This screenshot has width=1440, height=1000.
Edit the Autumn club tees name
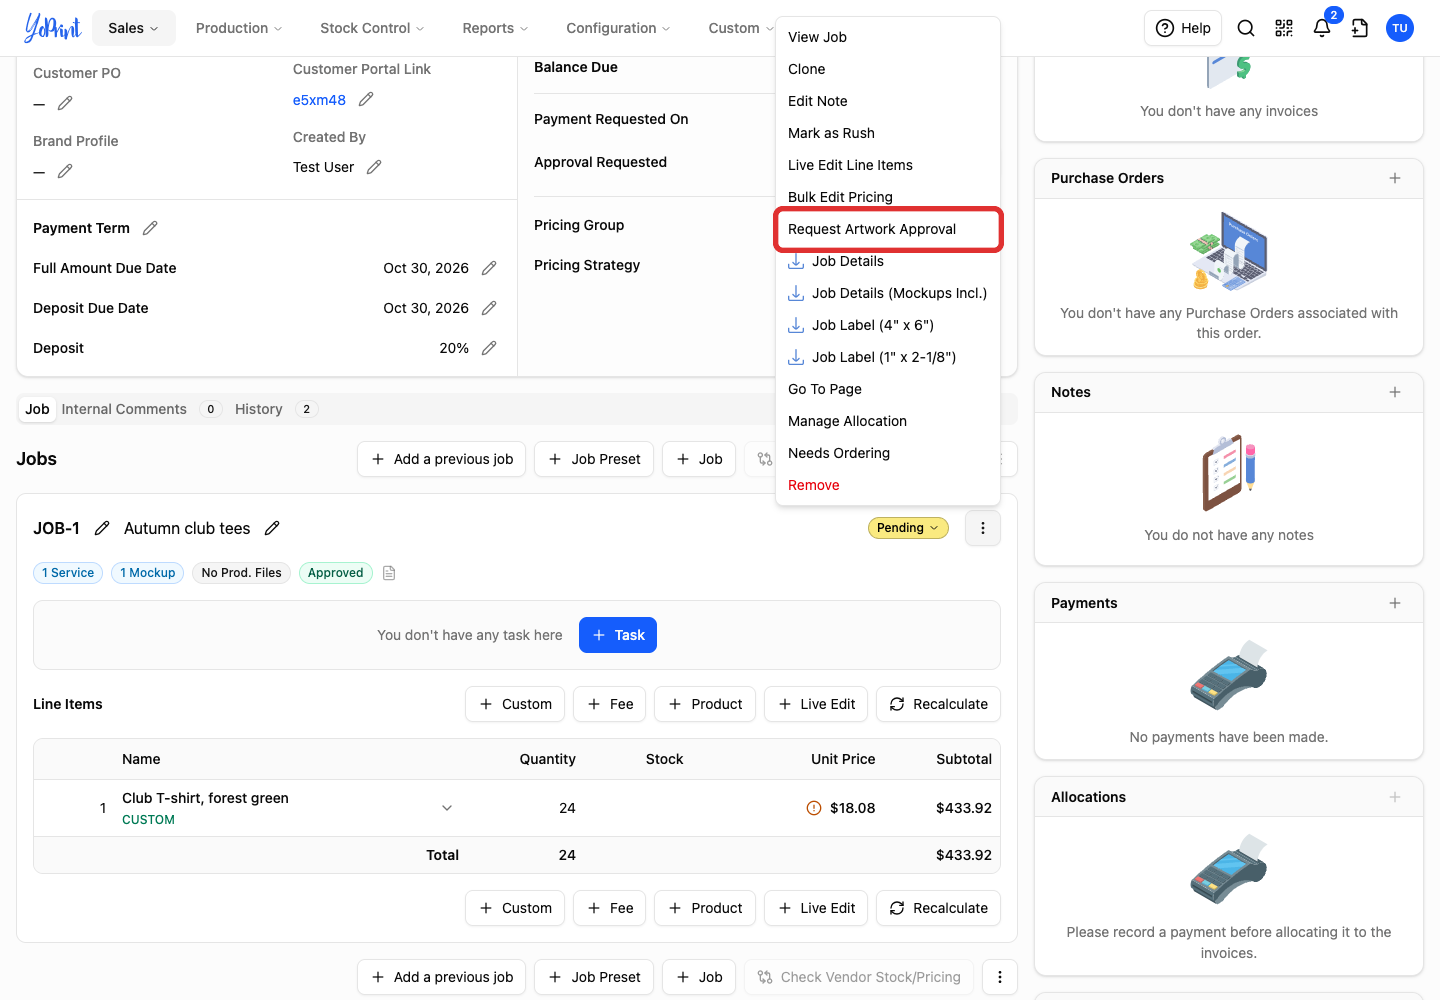272,528
